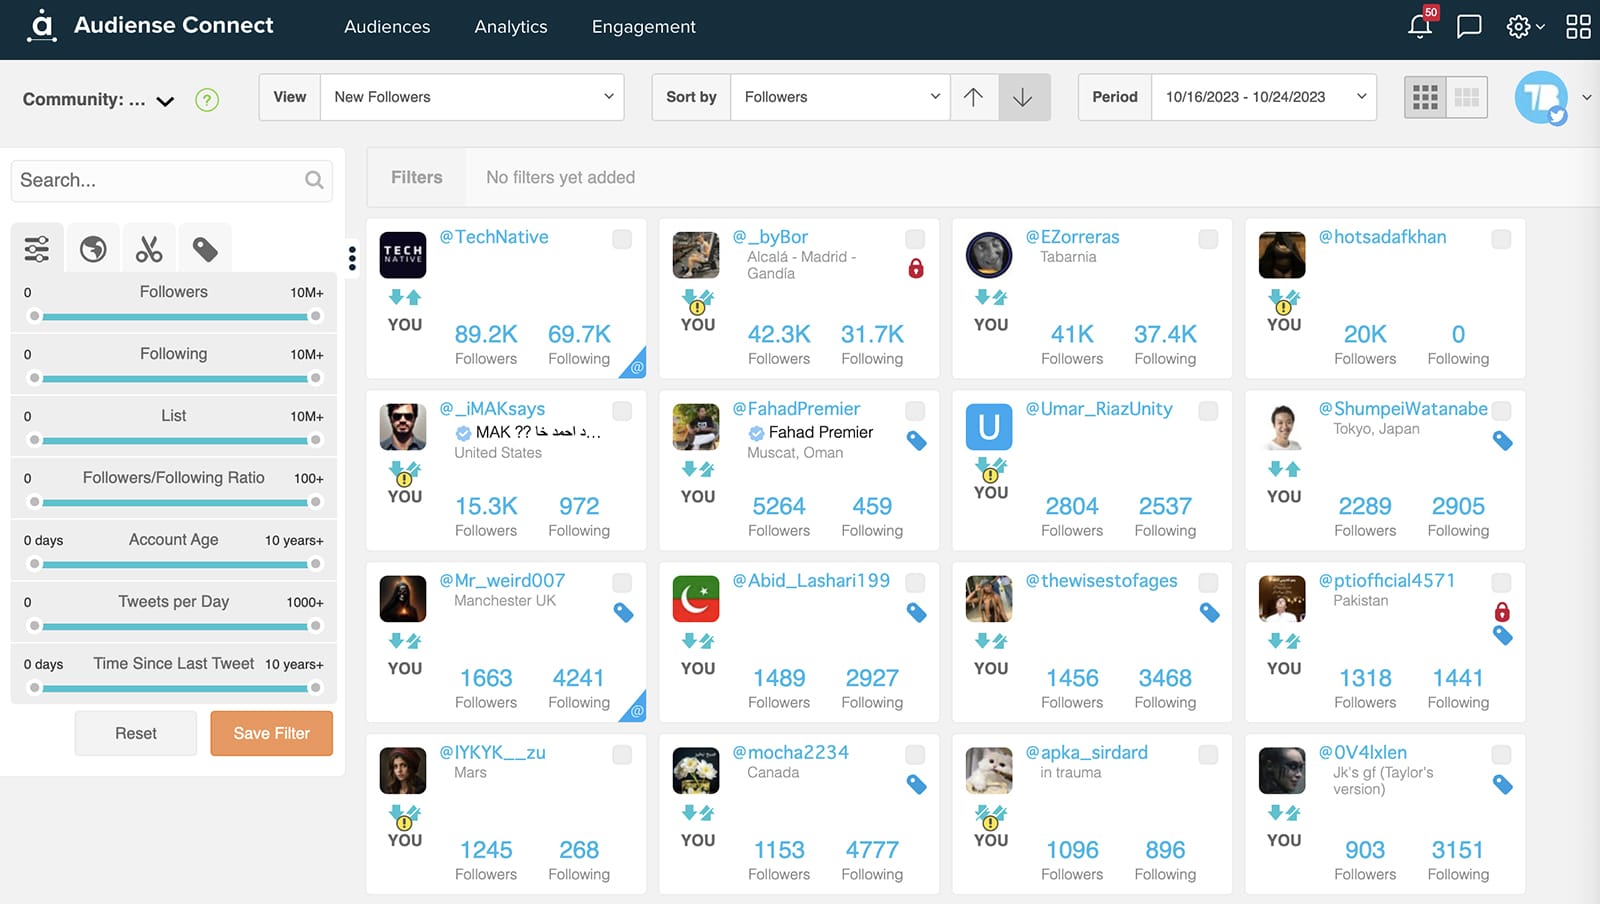Open the messages chat icon in top bar
Image resolution: width=1600 pixels, height=904 pixels.
(1469, 27)
